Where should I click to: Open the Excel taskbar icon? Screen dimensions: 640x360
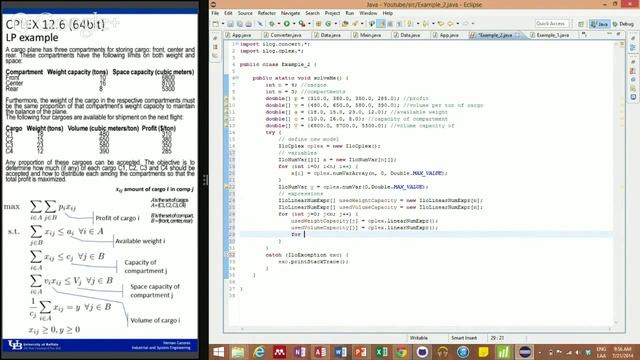(381, 352)
